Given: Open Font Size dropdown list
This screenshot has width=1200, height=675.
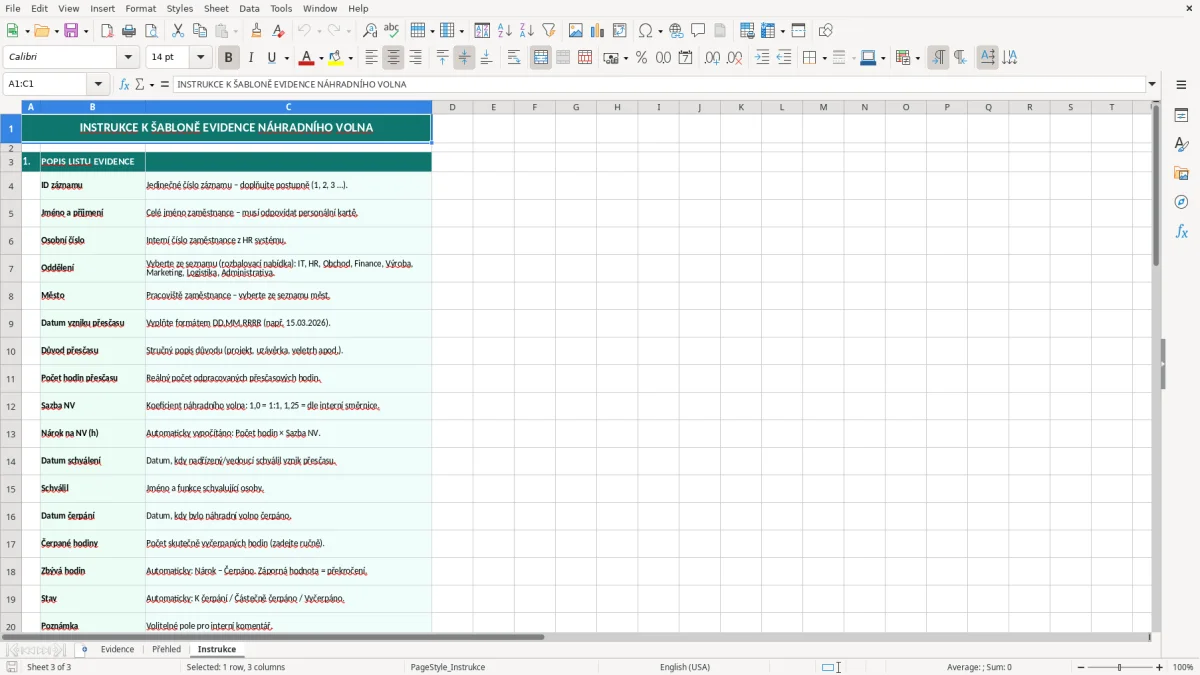Looking at the screenshot, I should click(201, 58).
